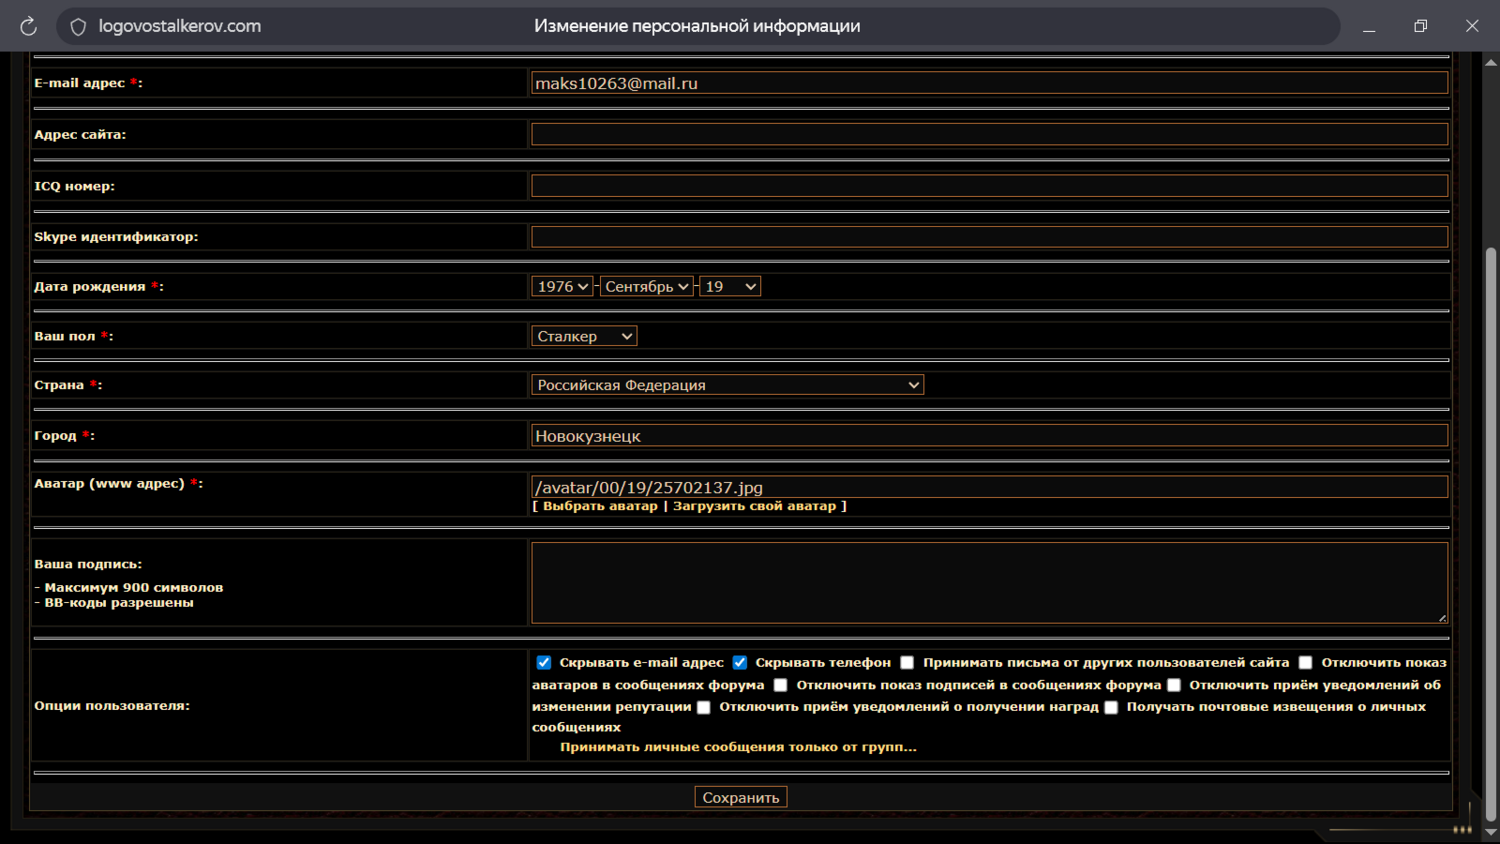Uncheck "Скрывать e-mail адрес" checkbox
The width and height of the screenshot is (1500, 844).
pos(544,663)
